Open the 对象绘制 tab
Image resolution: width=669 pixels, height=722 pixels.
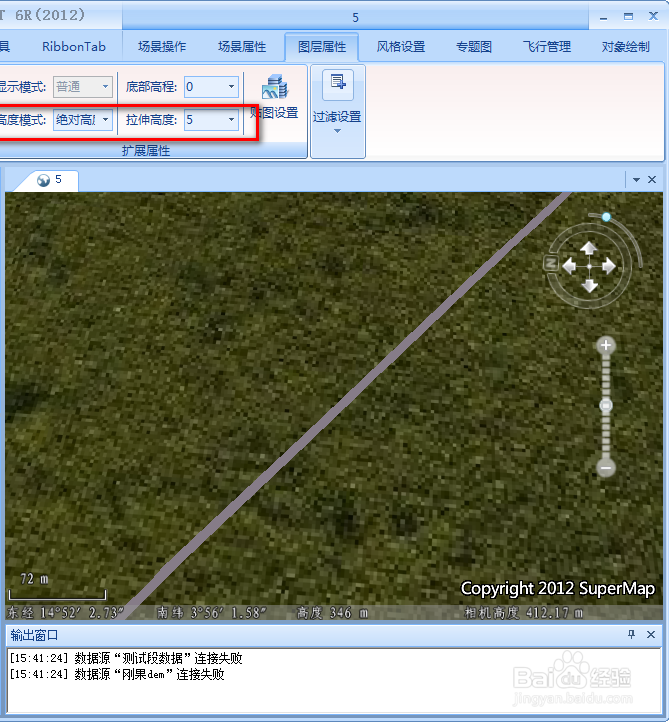pos(626,47)
